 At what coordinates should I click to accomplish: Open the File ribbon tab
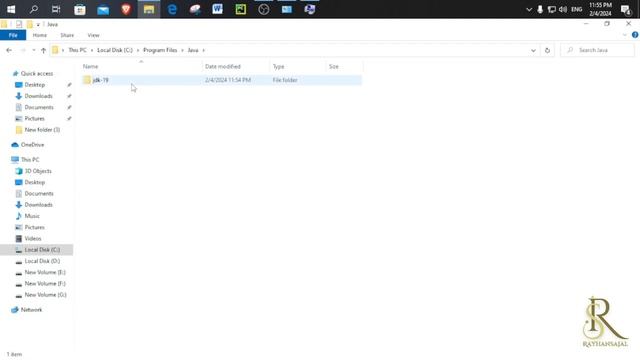click(13, 35)
